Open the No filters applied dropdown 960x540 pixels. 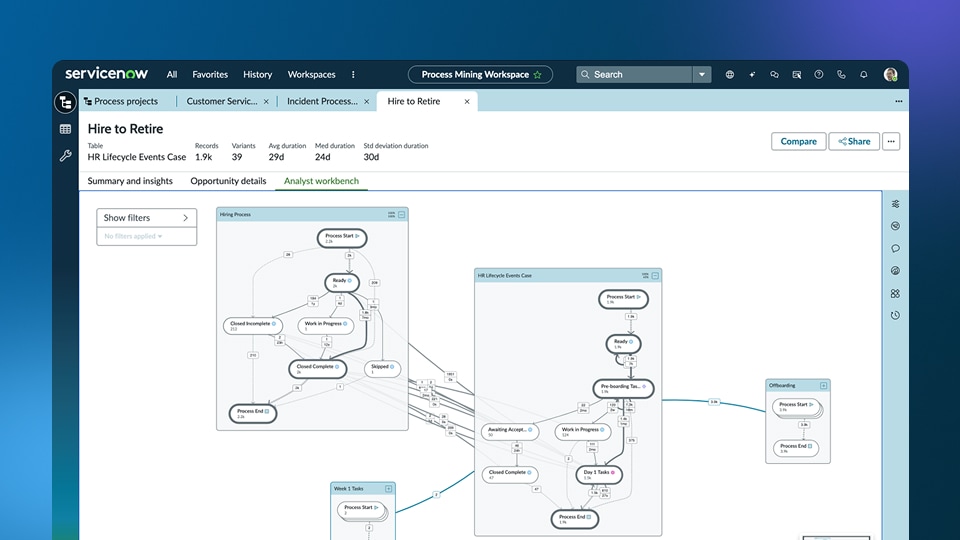133,236
